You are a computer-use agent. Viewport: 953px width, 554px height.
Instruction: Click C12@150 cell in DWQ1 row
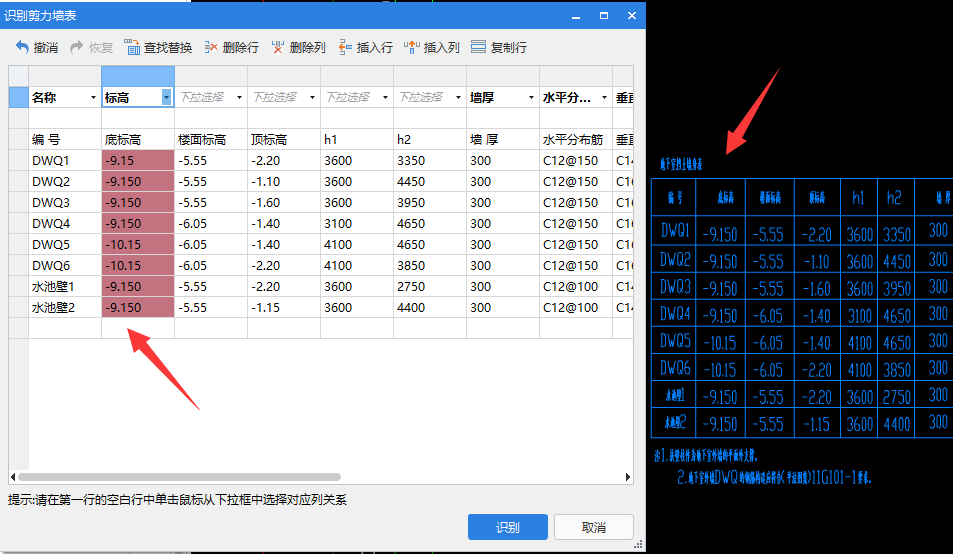coord(576,160)
